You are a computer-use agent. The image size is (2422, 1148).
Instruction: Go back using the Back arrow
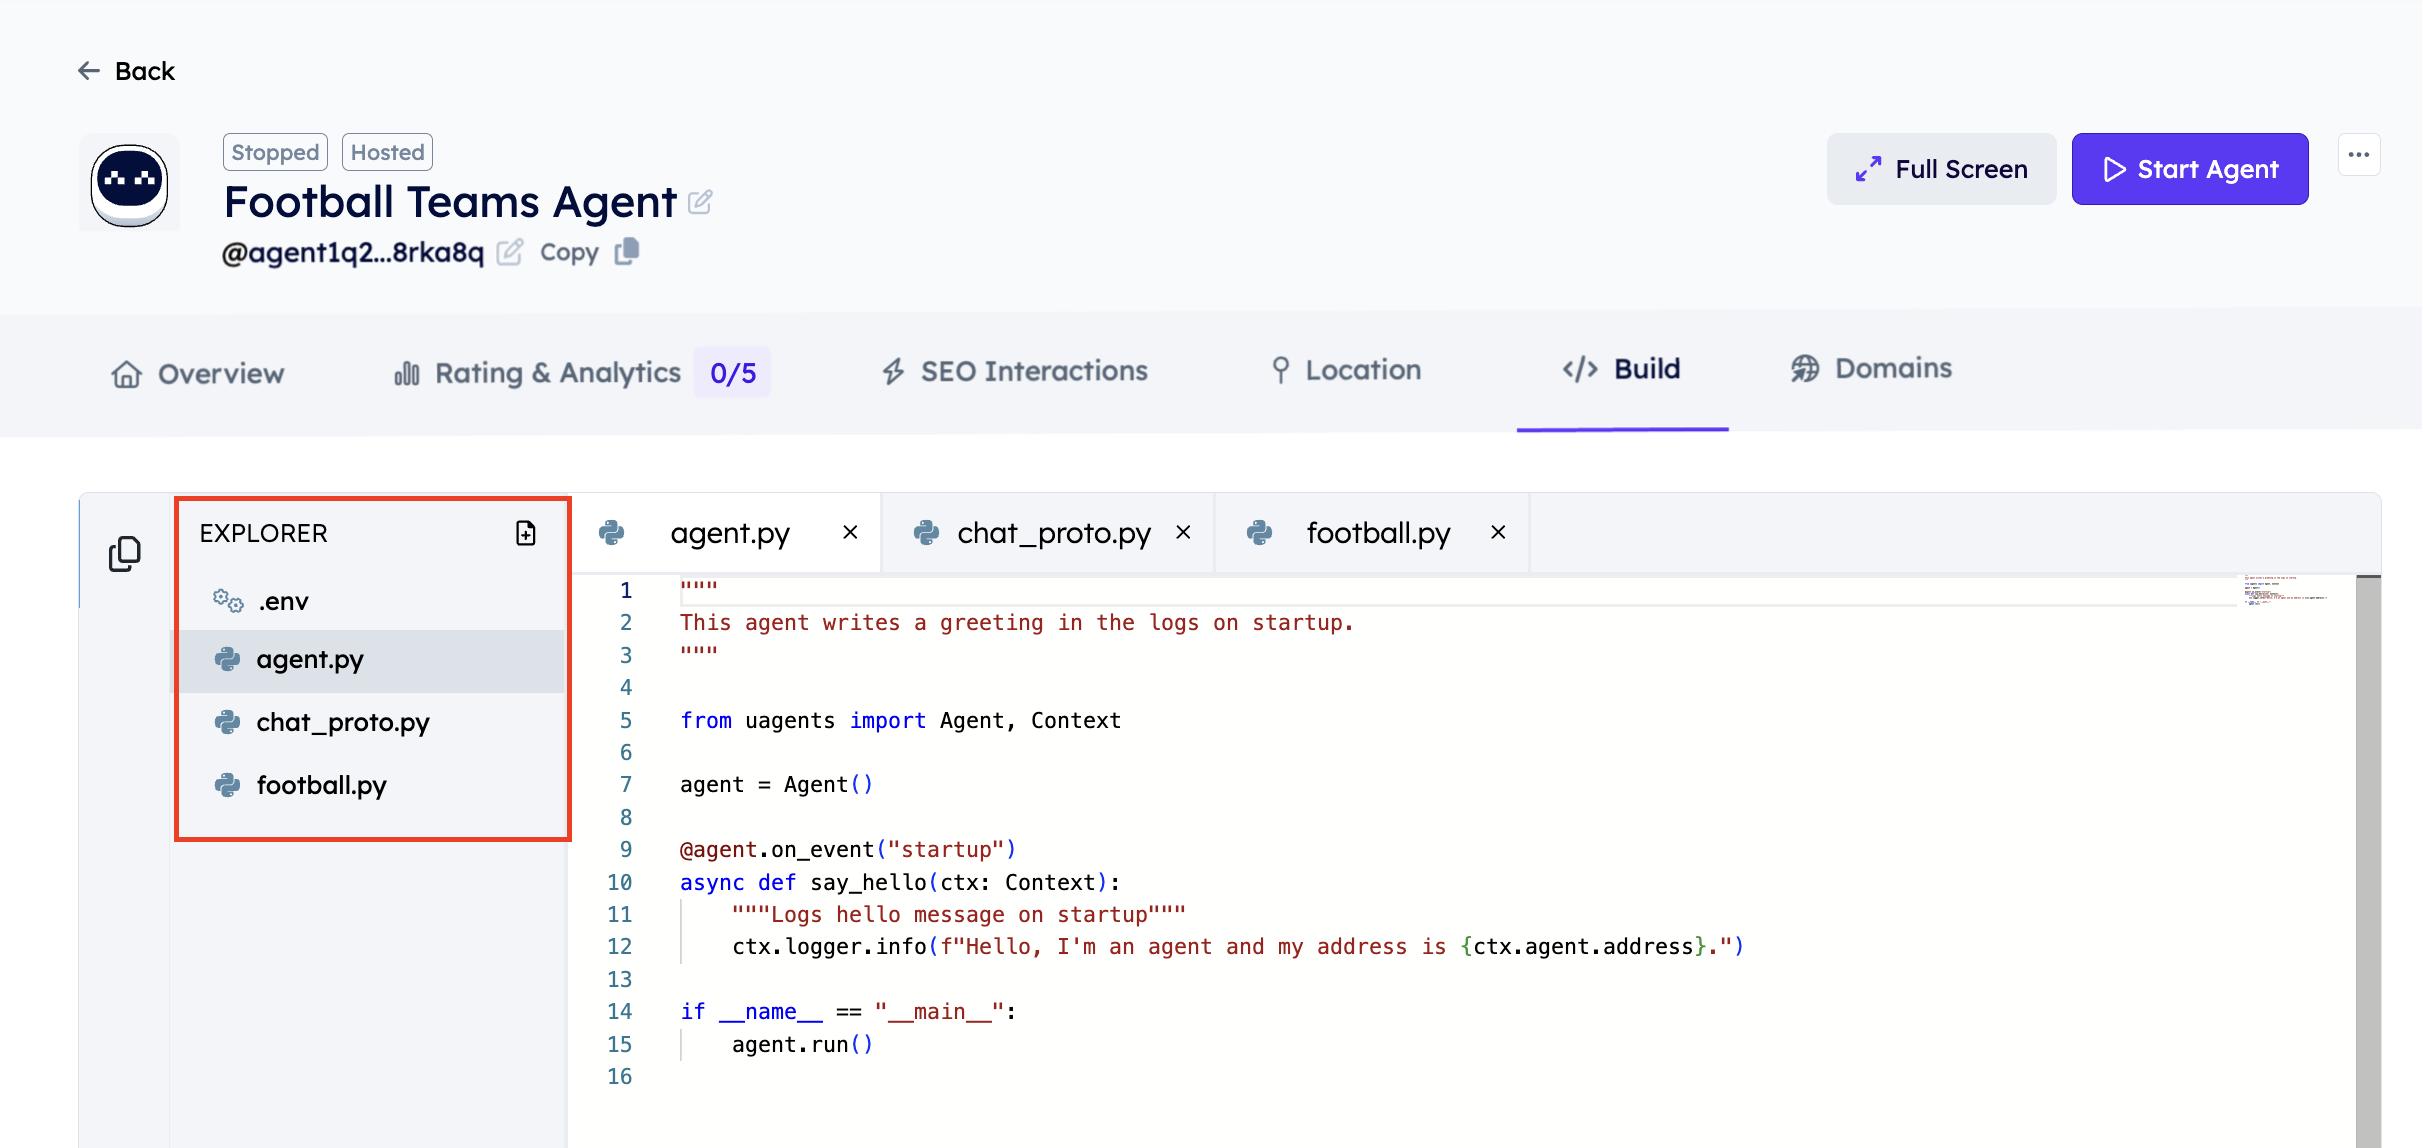(x=126, y=71)
